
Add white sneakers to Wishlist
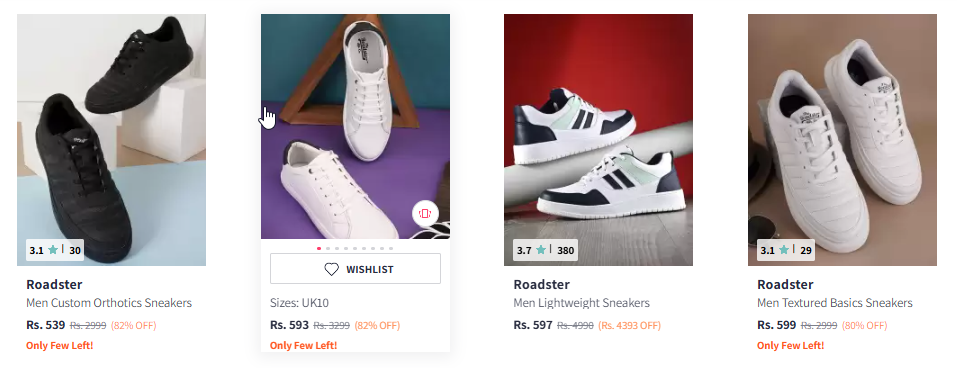355,269
